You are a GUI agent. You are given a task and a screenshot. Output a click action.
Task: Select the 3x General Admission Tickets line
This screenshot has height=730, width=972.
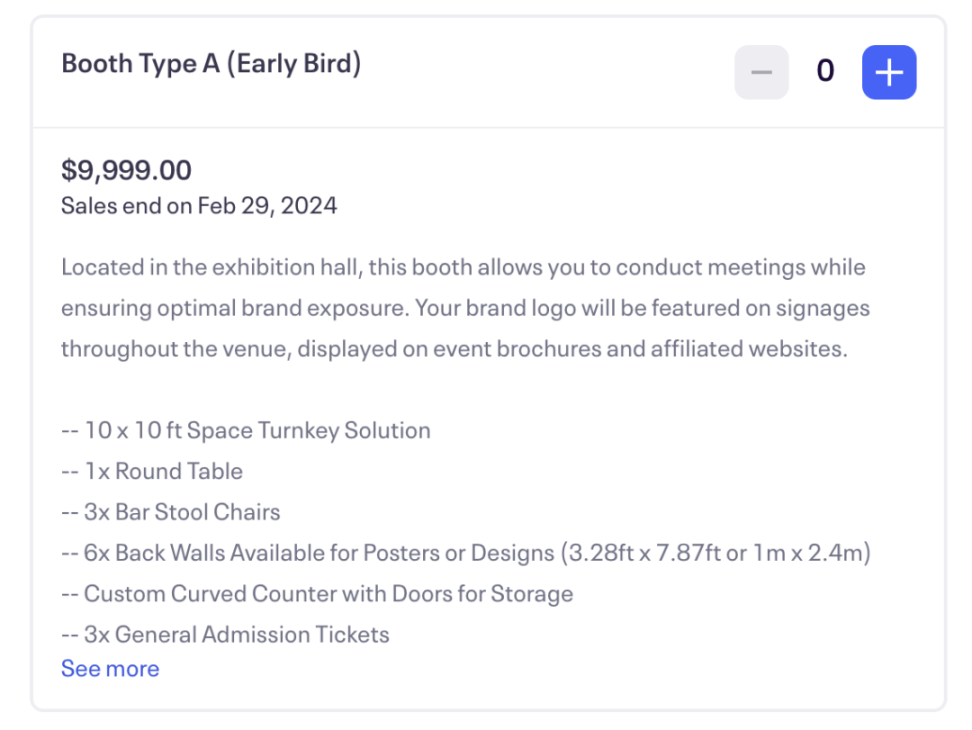(x=225, y=634)
